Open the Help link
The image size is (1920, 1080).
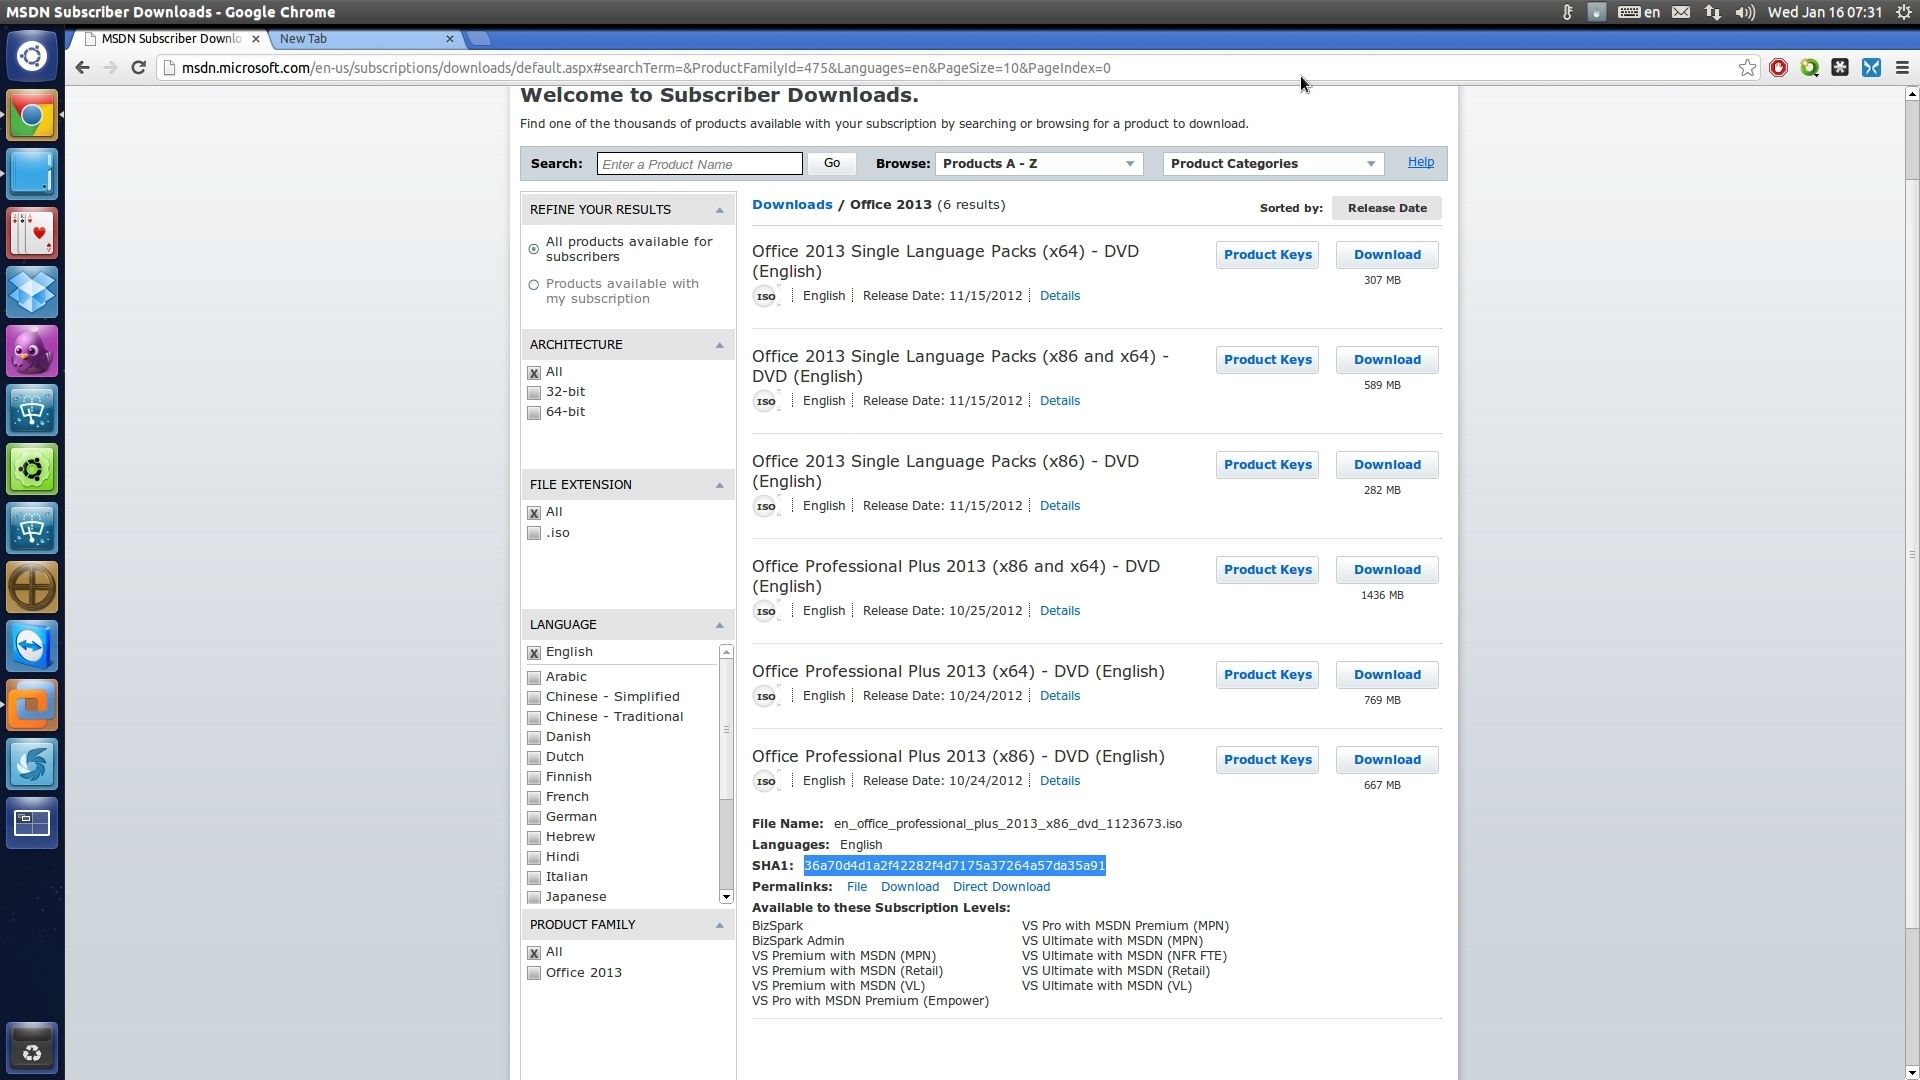pos(1421,162)
